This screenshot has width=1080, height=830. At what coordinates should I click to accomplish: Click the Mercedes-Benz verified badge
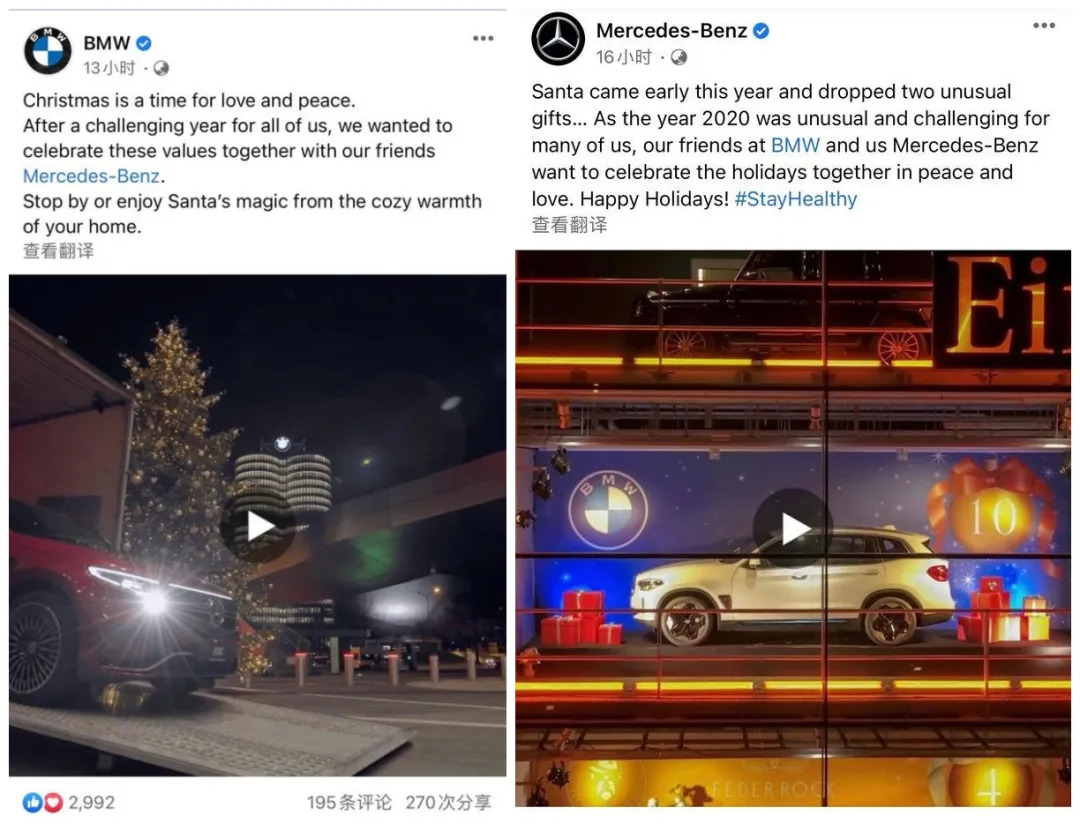(761, 31)
